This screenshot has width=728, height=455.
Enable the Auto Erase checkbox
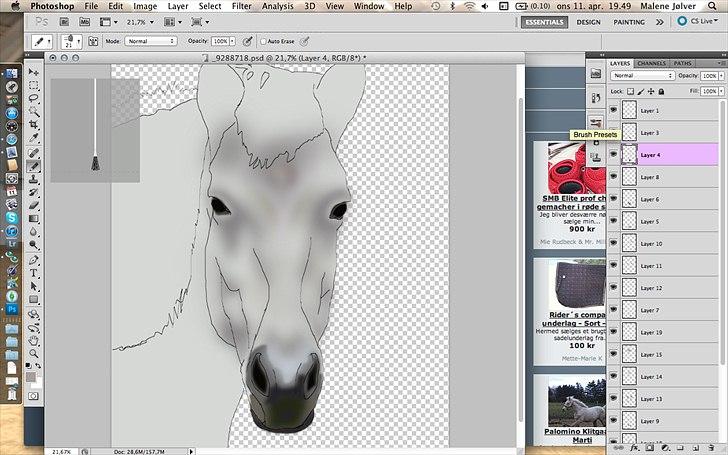coord(264,41)
